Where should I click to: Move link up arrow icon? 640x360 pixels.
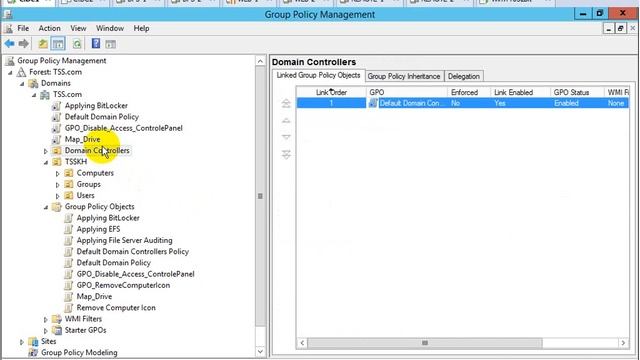coord(286,121)
